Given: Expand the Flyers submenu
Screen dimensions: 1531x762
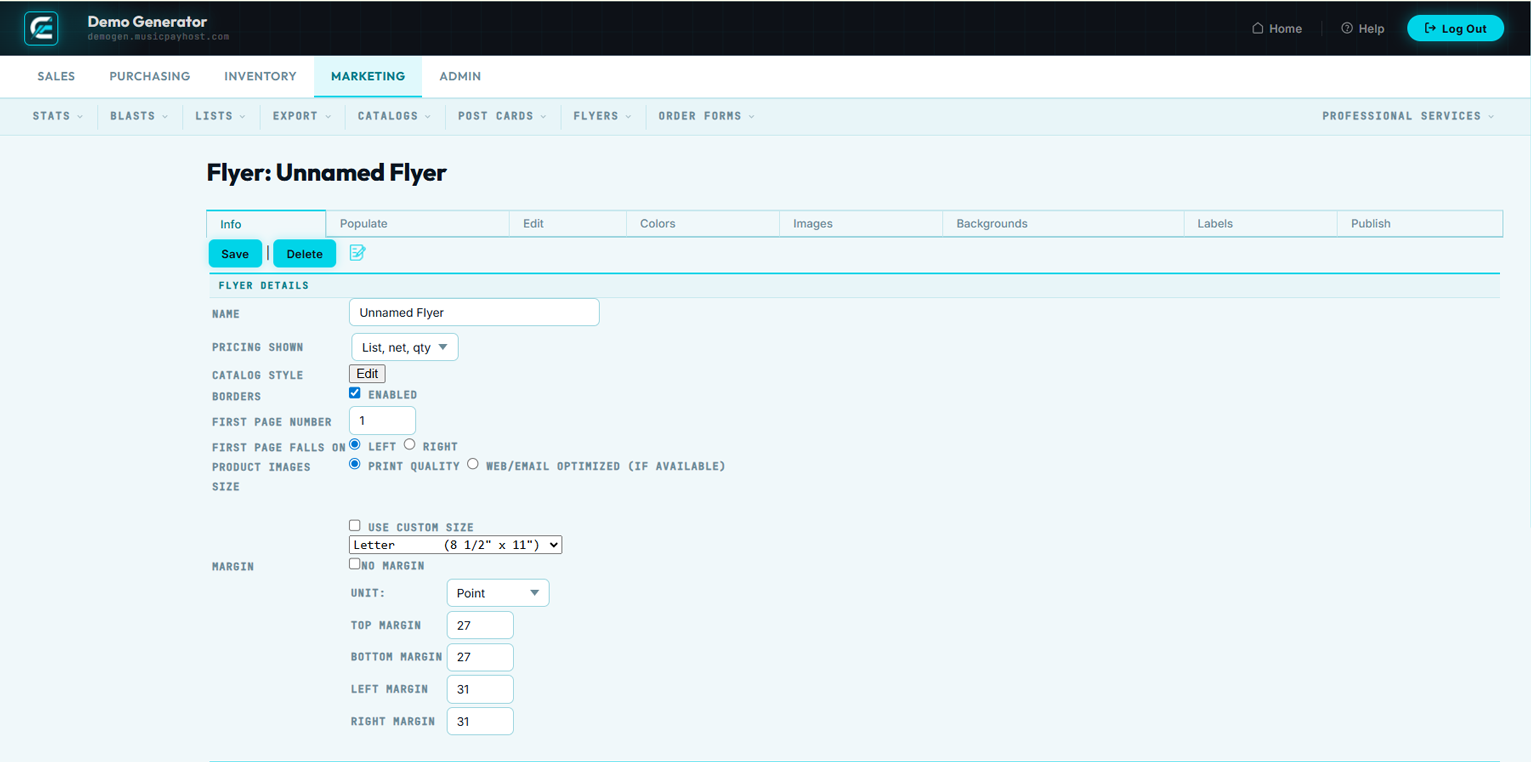Looking at the screenshot, I should [x=602, y=116].
